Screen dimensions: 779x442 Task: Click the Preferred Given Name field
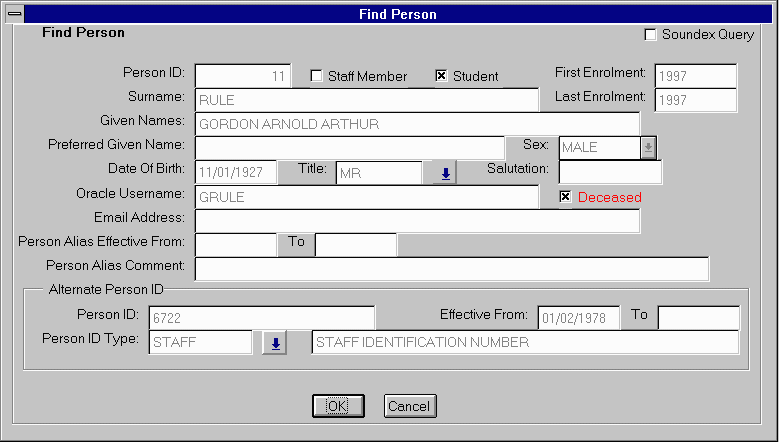point(350,148)
